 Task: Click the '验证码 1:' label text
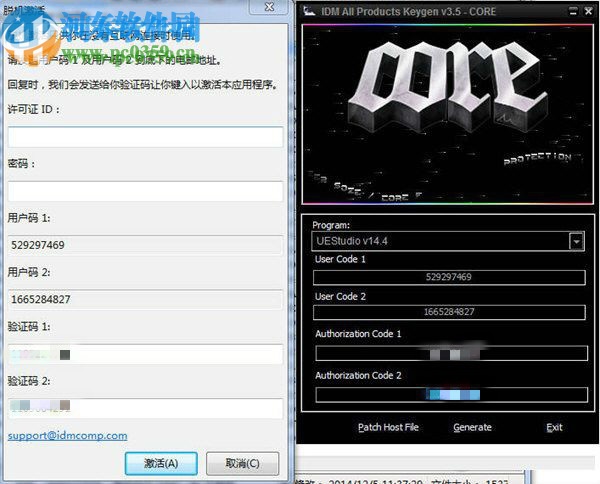29,327
